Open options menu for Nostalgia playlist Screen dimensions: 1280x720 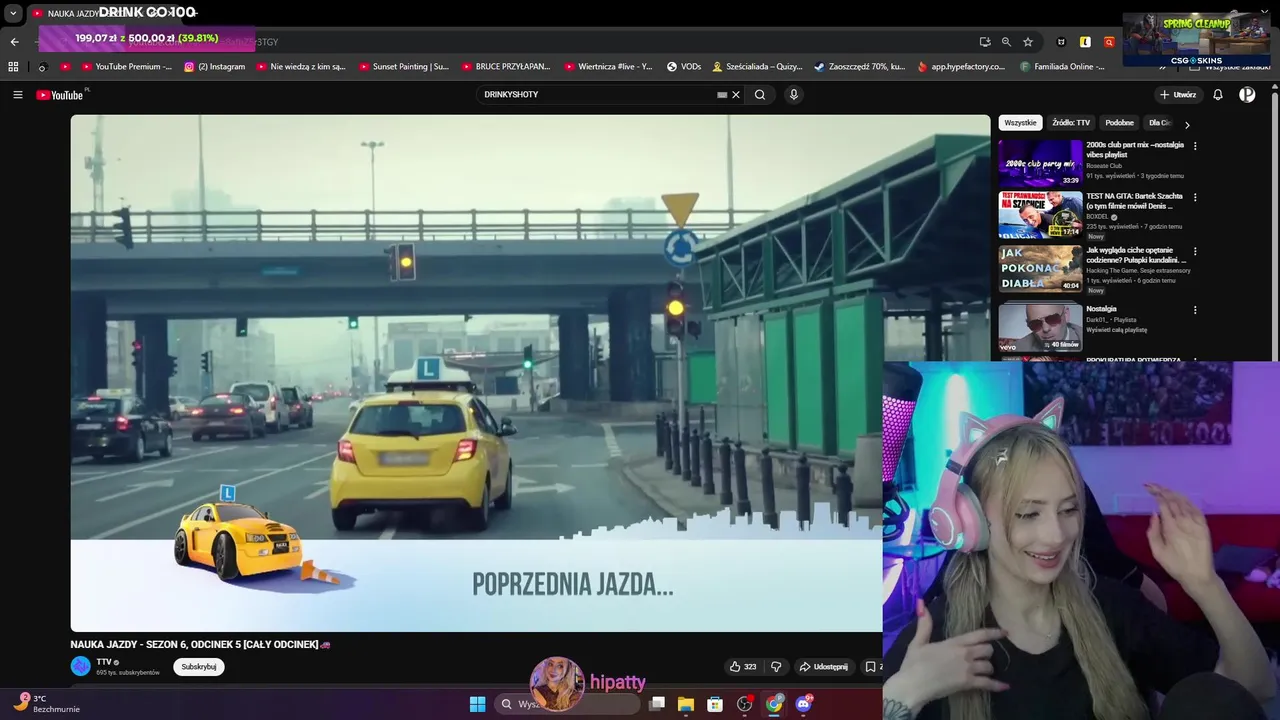pos(1195,310)
